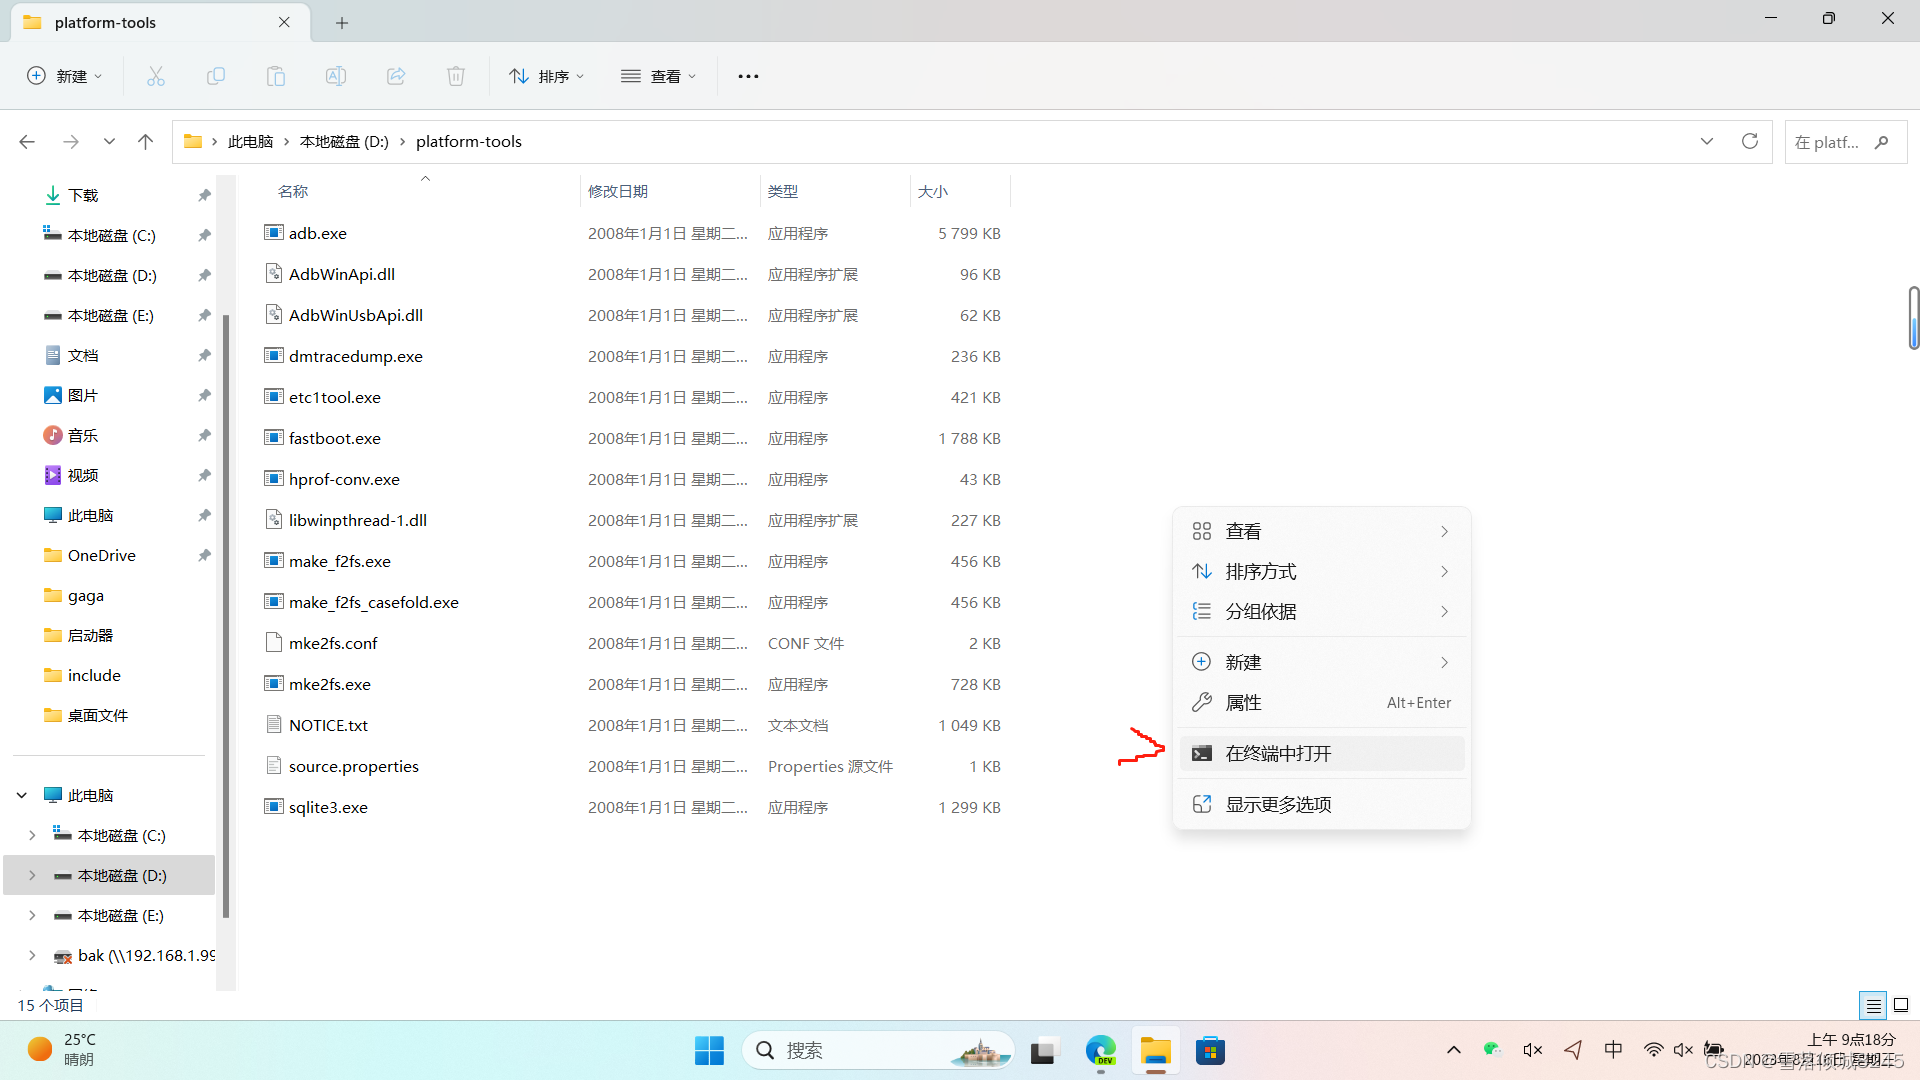The width and height of the screenshot is (1920, 1080).
Task: Click the up-directory arrow icon
Action: tap(146, 142)
